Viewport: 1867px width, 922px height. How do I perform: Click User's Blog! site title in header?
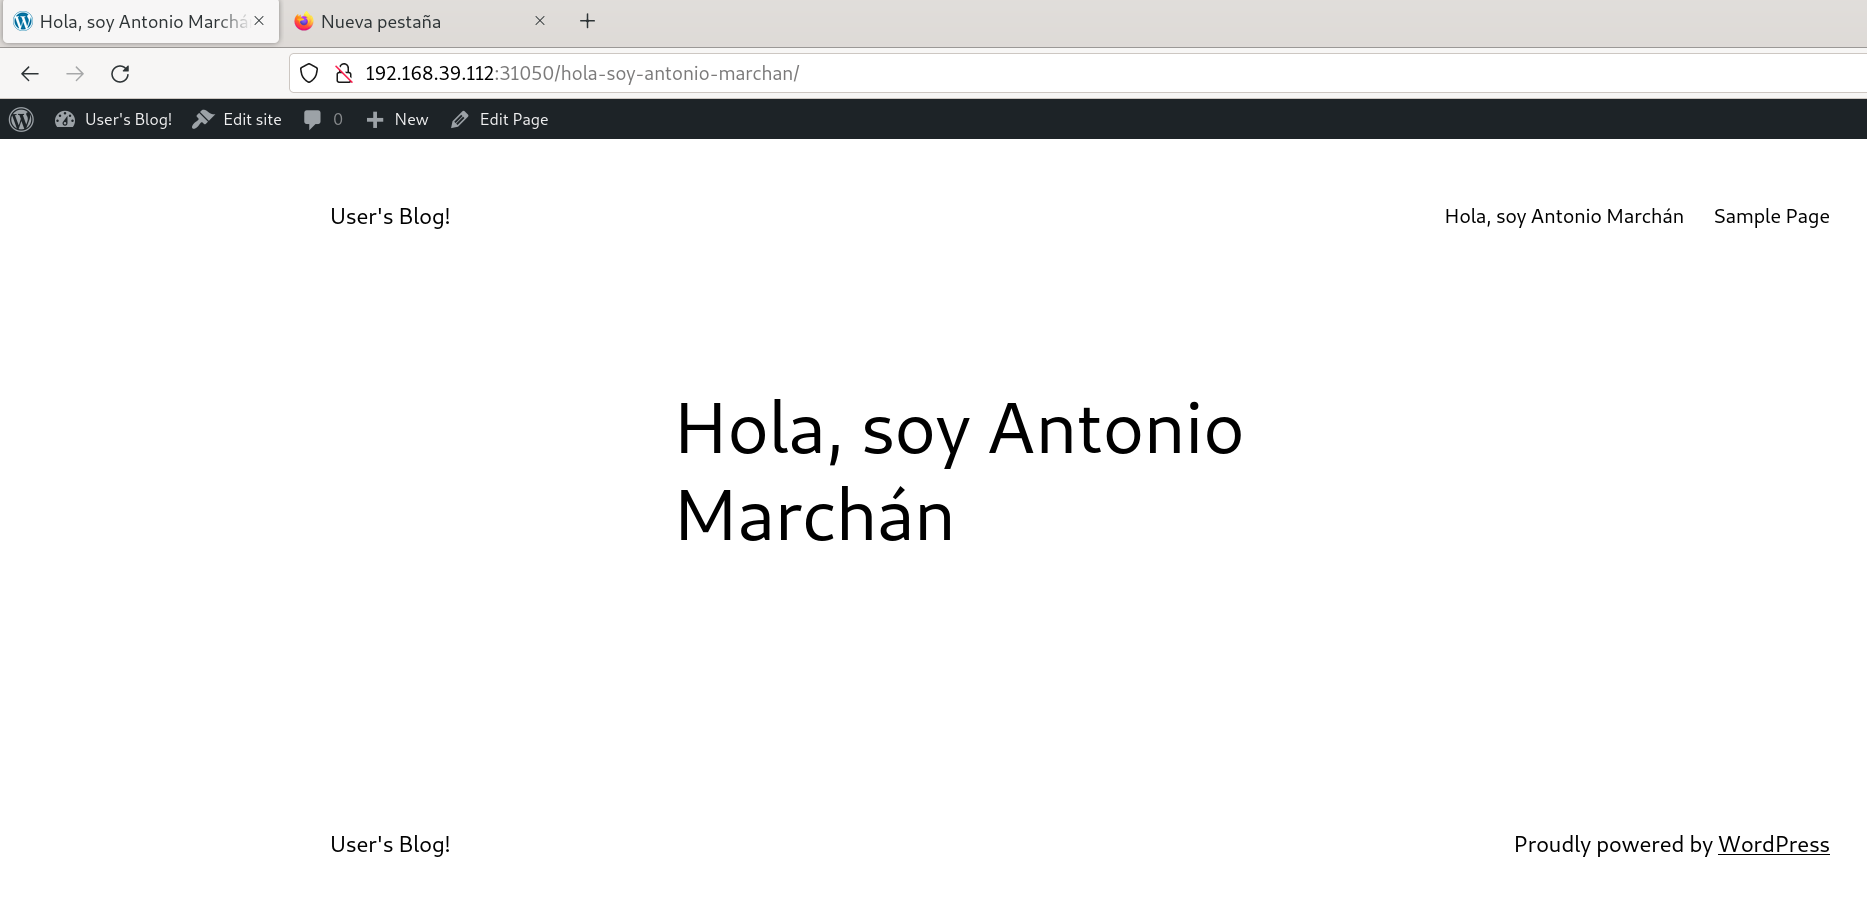coord(390,216)
